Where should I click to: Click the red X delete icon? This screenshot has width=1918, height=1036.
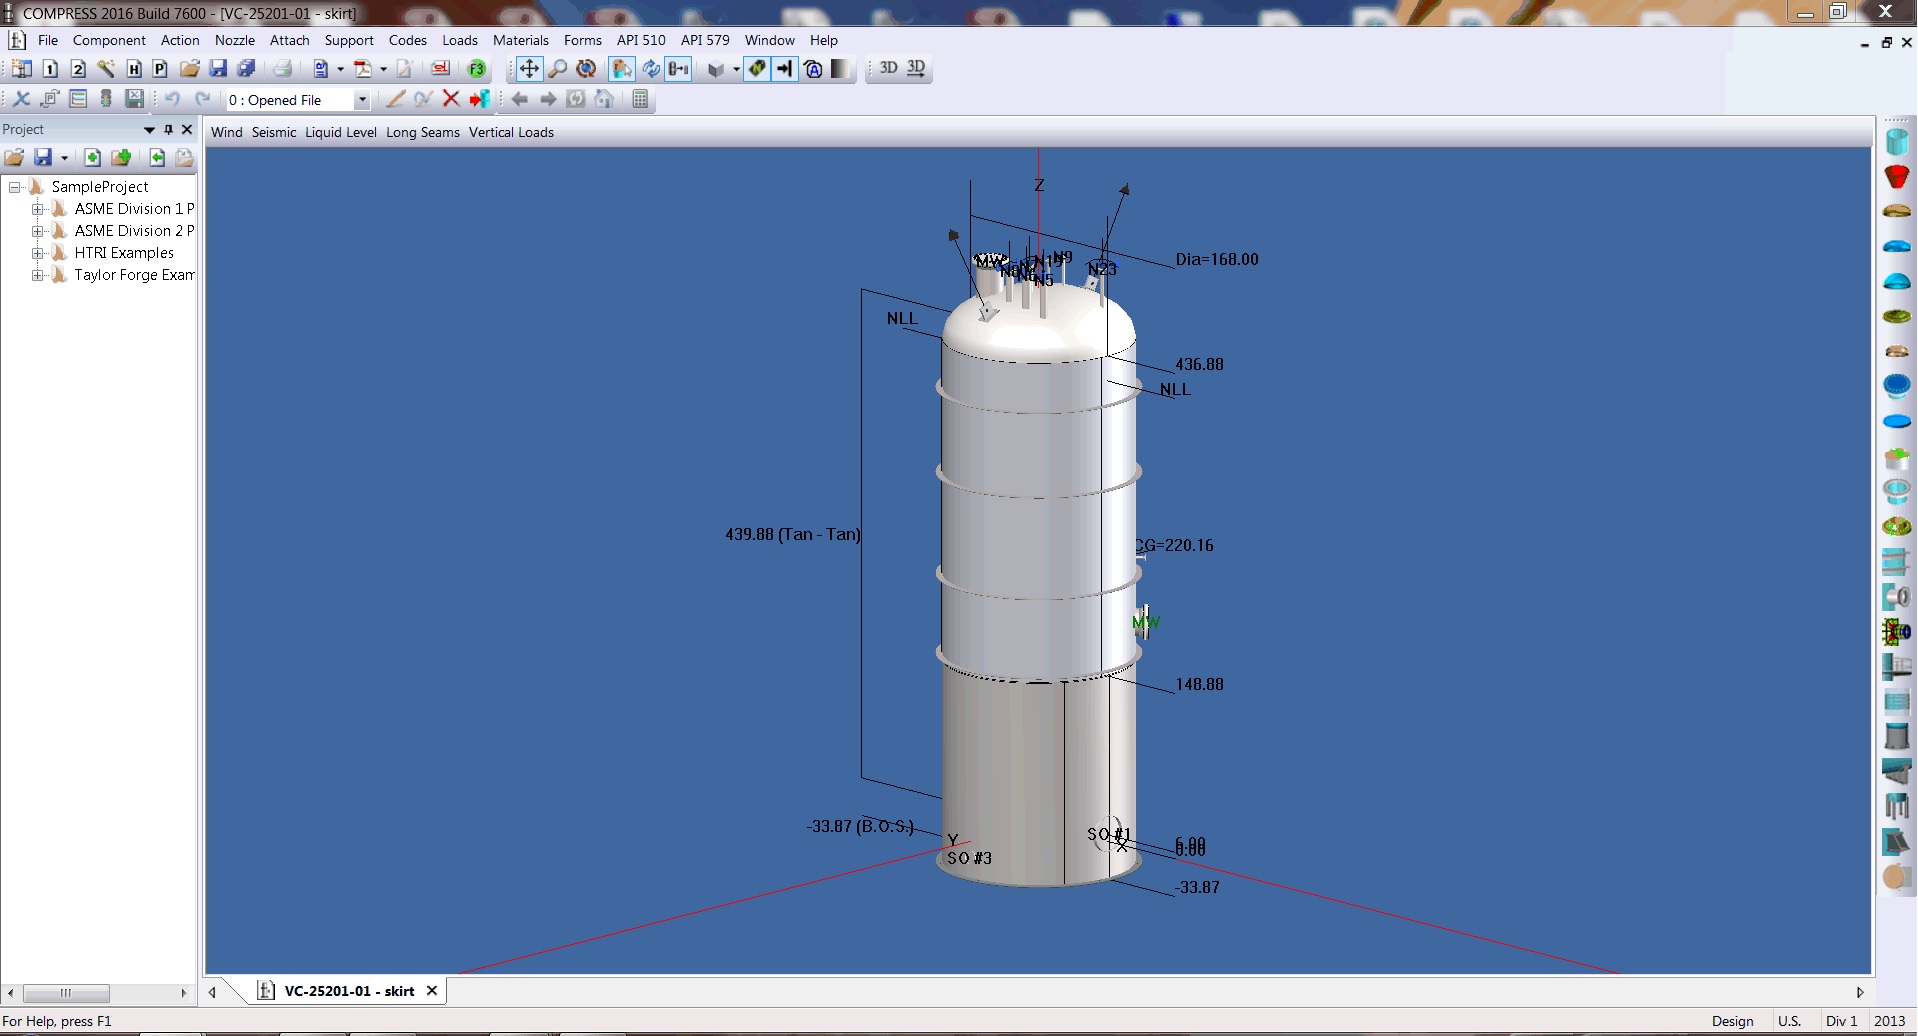pyautogui.click(x=451, y=99)
